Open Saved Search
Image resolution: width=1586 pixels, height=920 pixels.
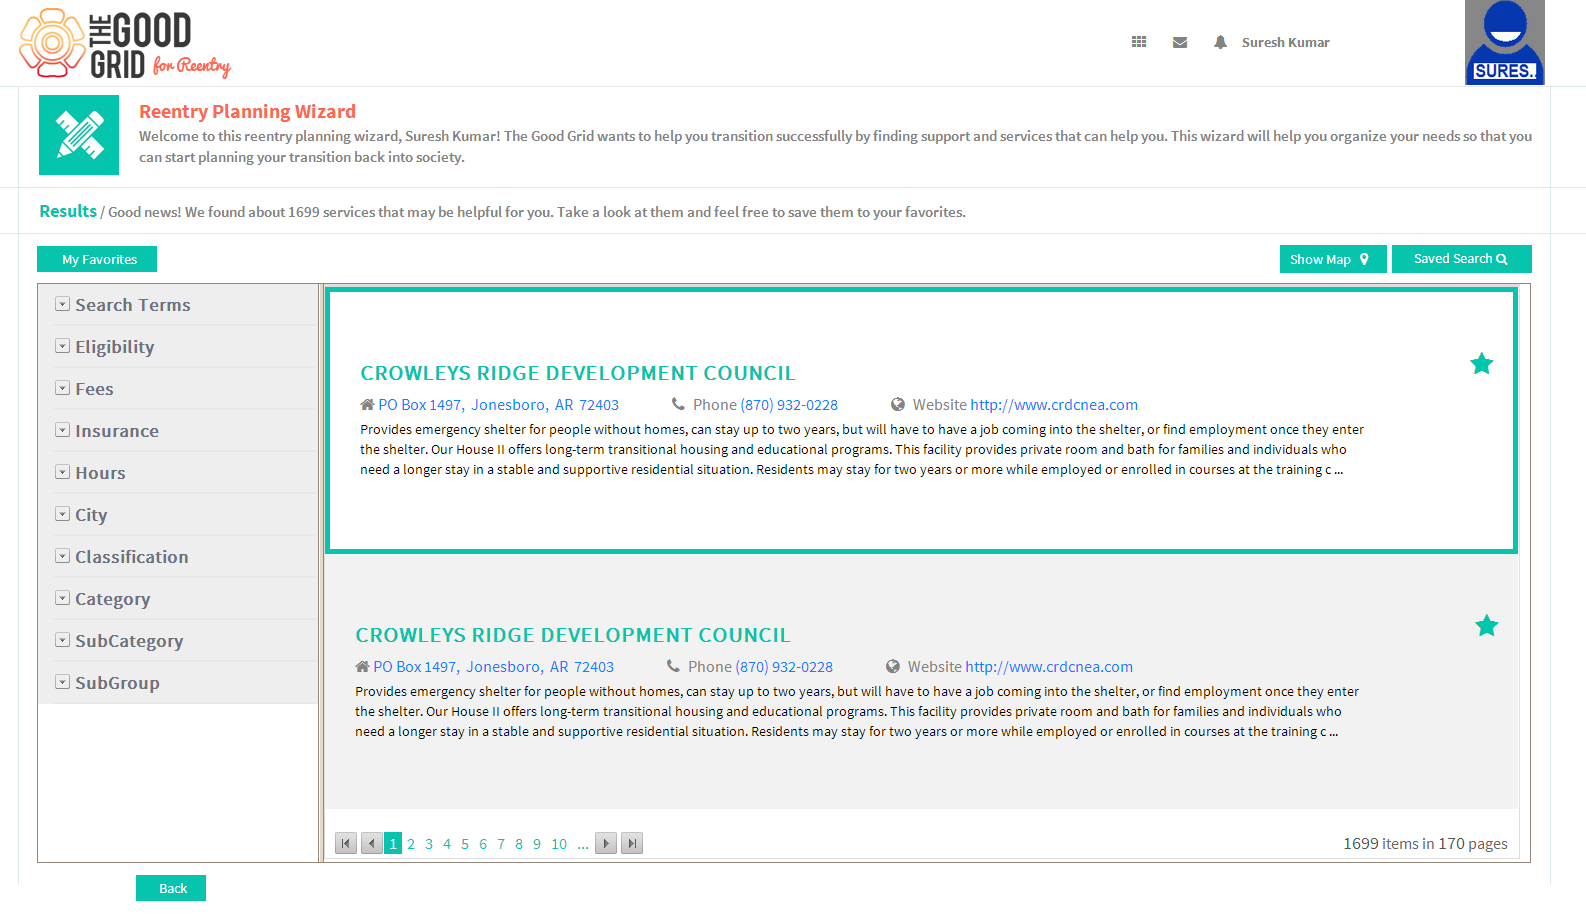point(1462,259)
